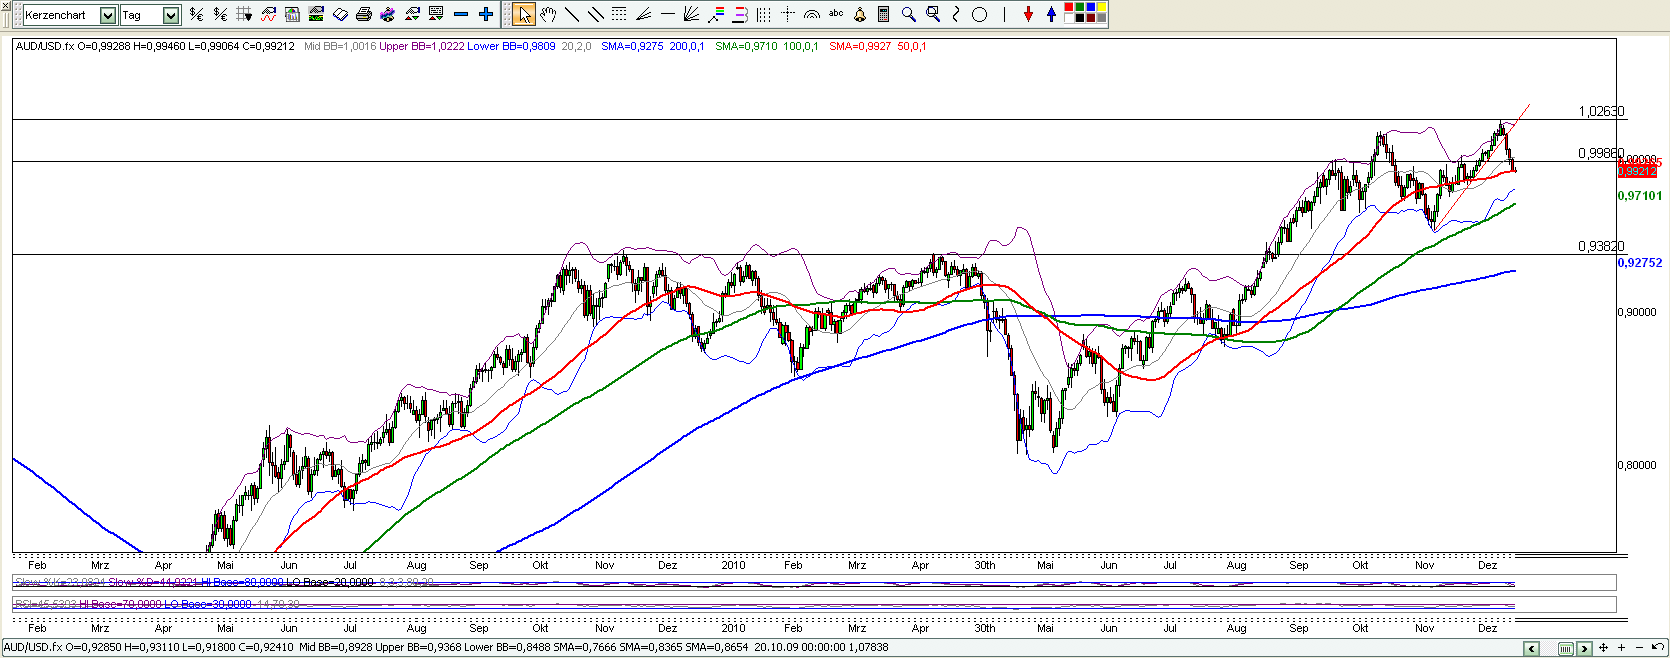
Task: Click the alarm bell icon
Action: pos(860,14)
